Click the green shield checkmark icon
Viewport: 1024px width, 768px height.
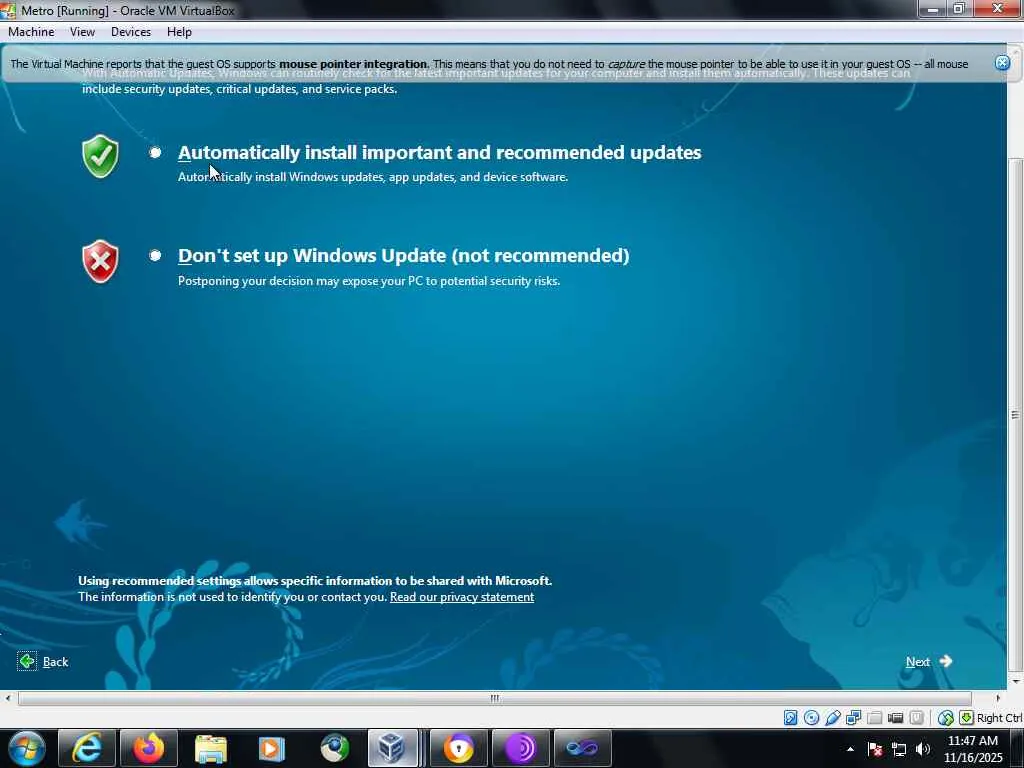tap(100, 156)
